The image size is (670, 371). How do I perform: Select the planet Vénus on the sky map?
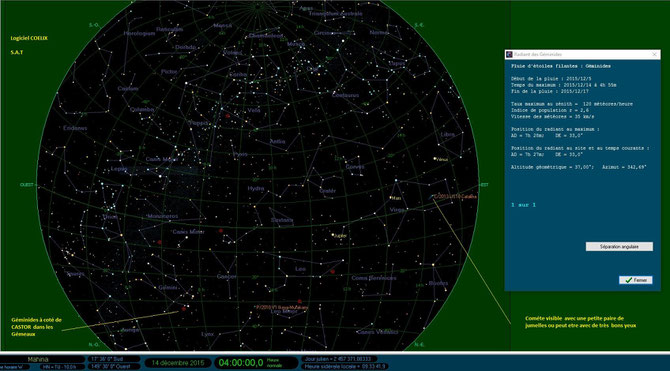(x=435, y=159)
